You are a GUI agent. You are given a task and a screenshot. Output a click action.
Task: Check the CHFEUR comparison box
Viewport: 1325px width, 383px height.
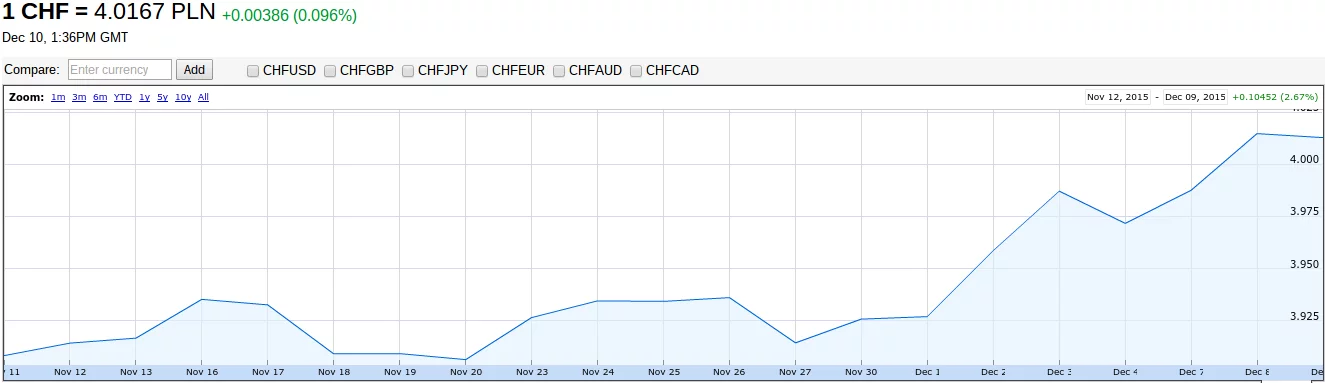coord(482,71)
